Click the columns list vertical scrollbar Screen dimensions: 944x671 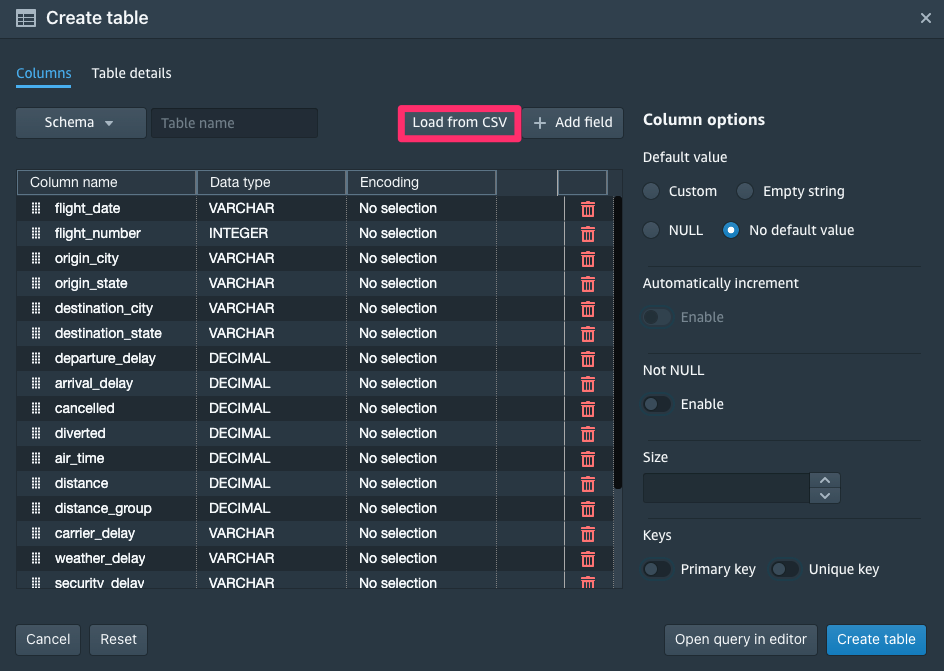click(x=618, y=342)
